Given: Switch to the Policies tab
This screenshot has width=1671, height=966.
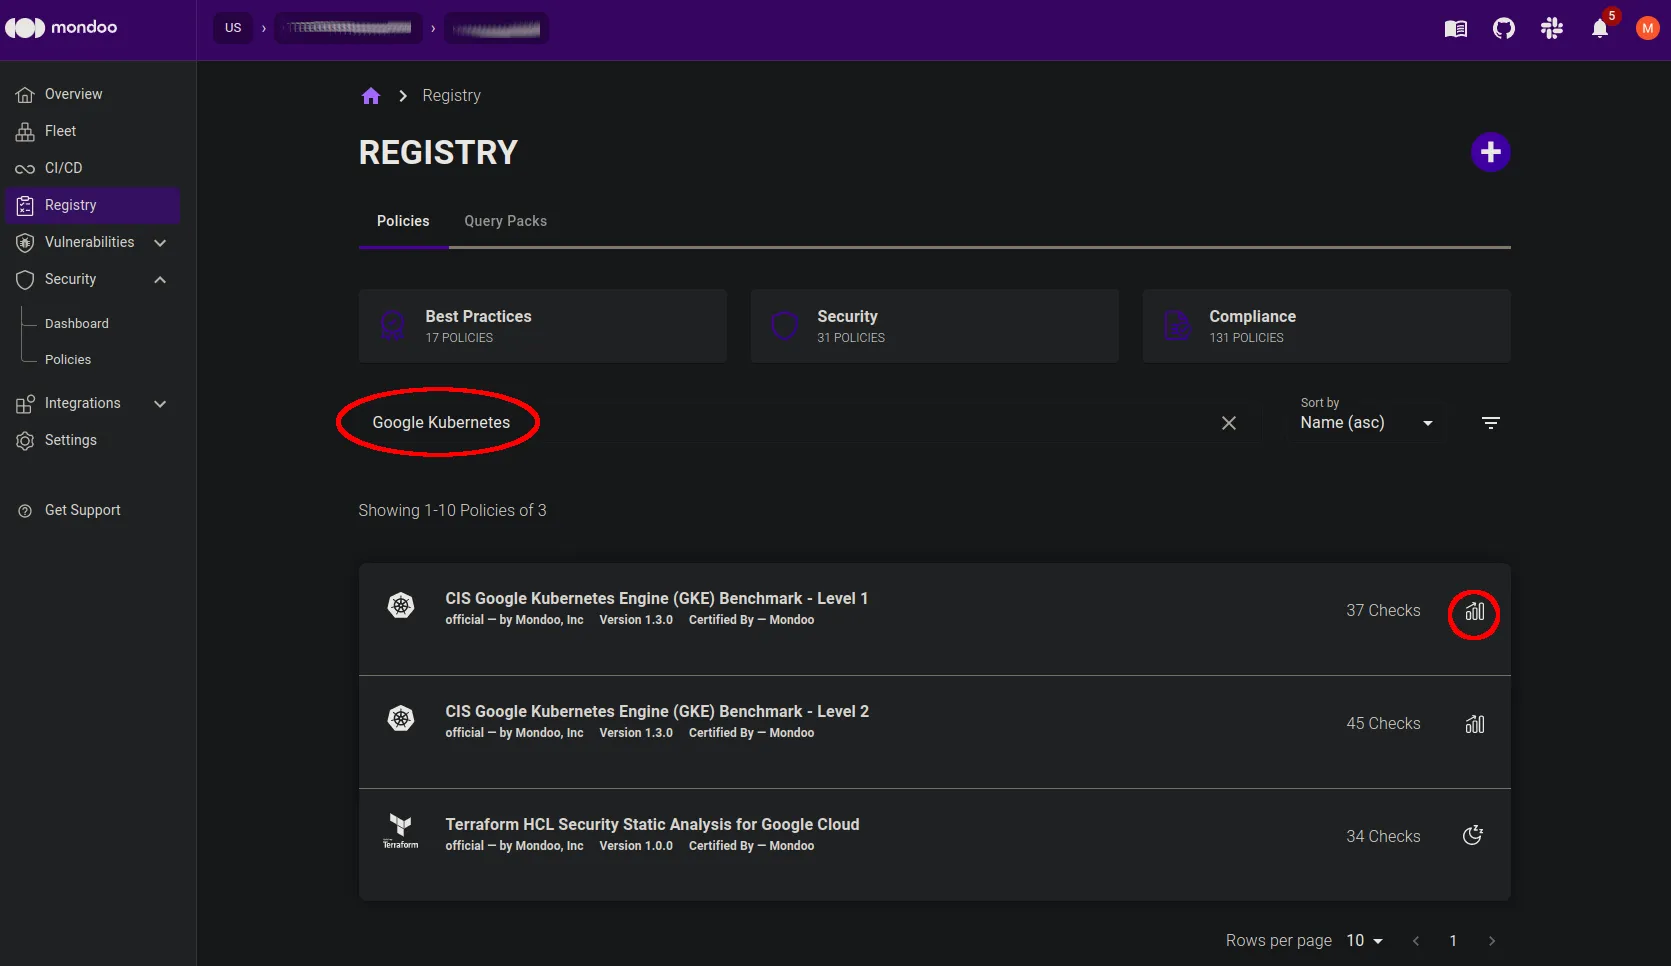Looking at the screenshot, I should [403, 221].
